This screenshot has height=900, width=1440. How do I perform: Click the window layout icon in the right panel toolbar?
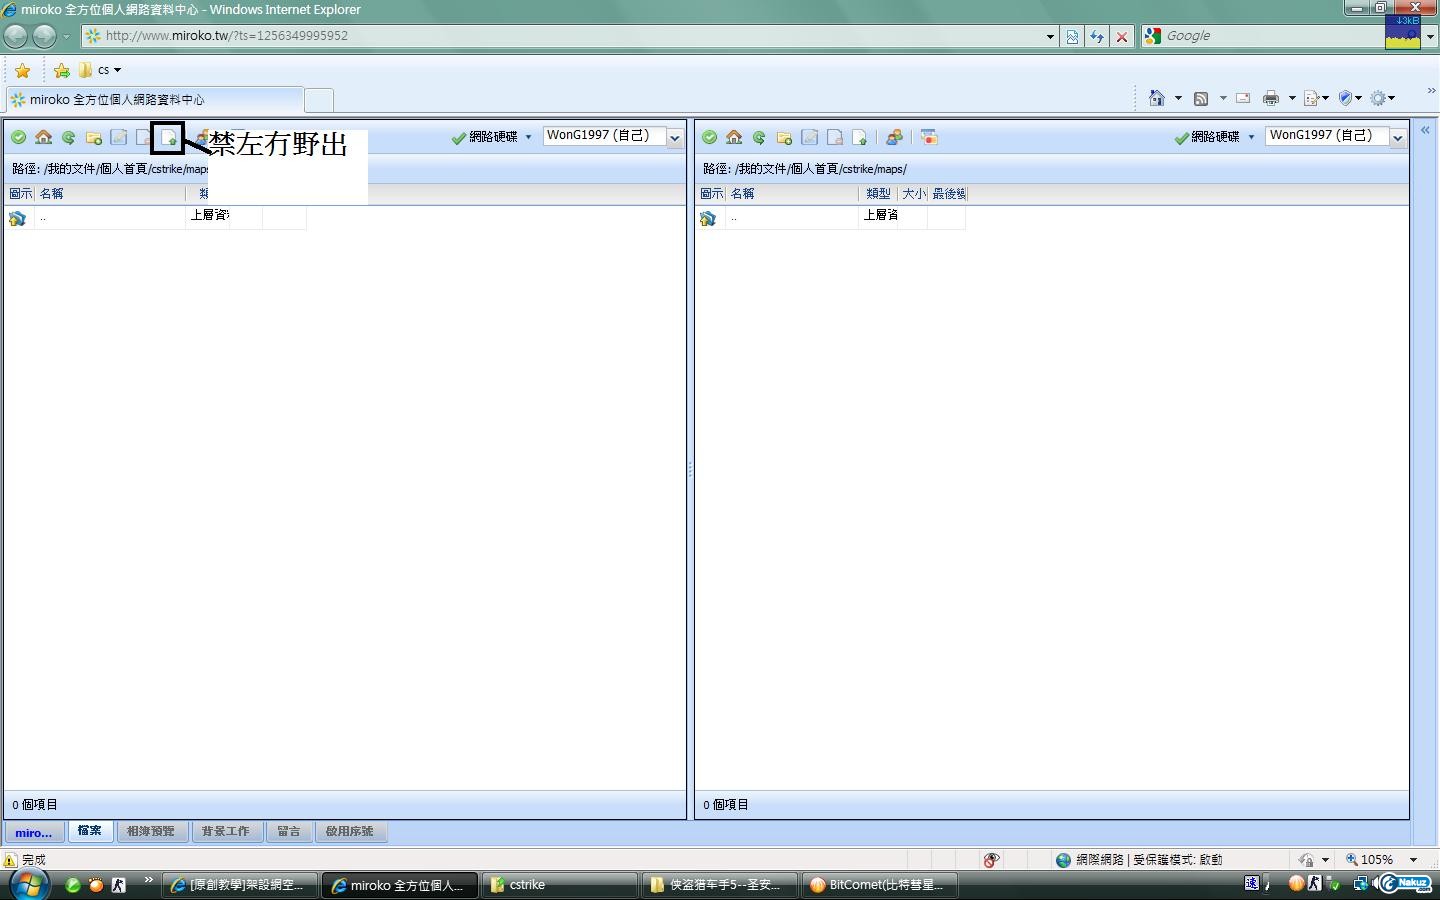929,138
